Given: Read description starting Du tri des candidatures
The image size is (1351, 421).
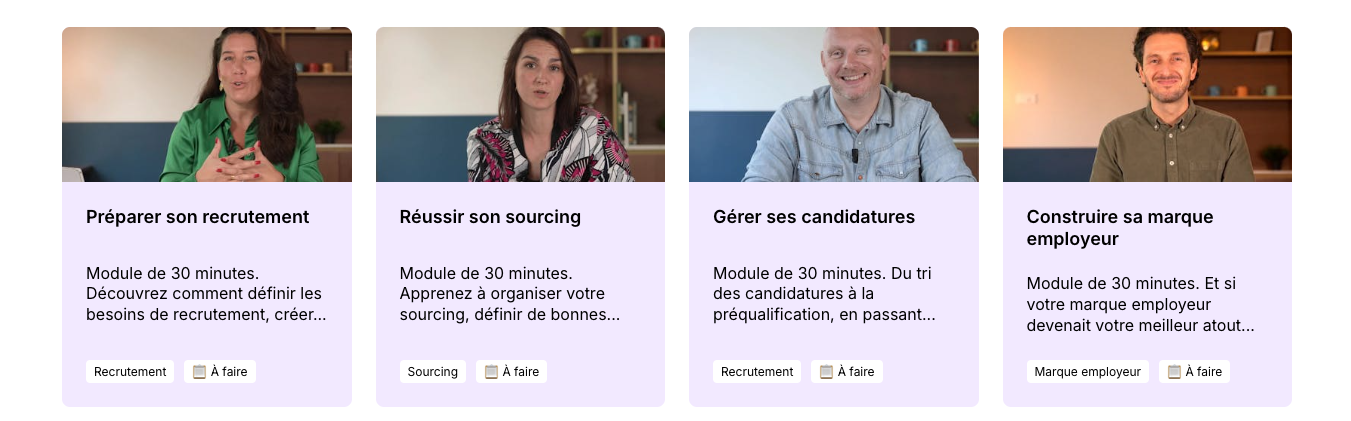Looking at the screenshot, I should click(x=824, y=294).
